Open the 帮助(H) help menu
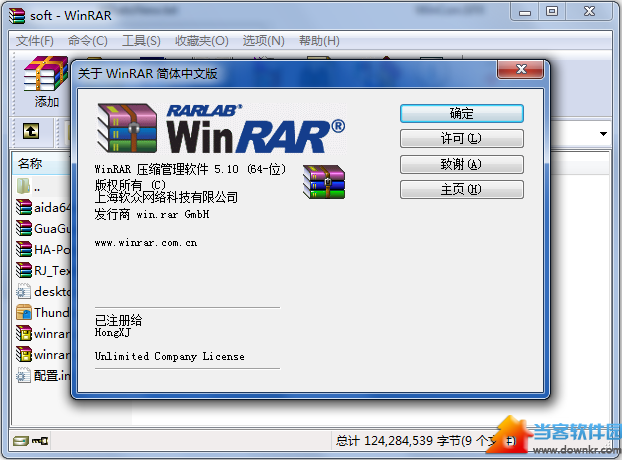 click(x=319, y=40)
